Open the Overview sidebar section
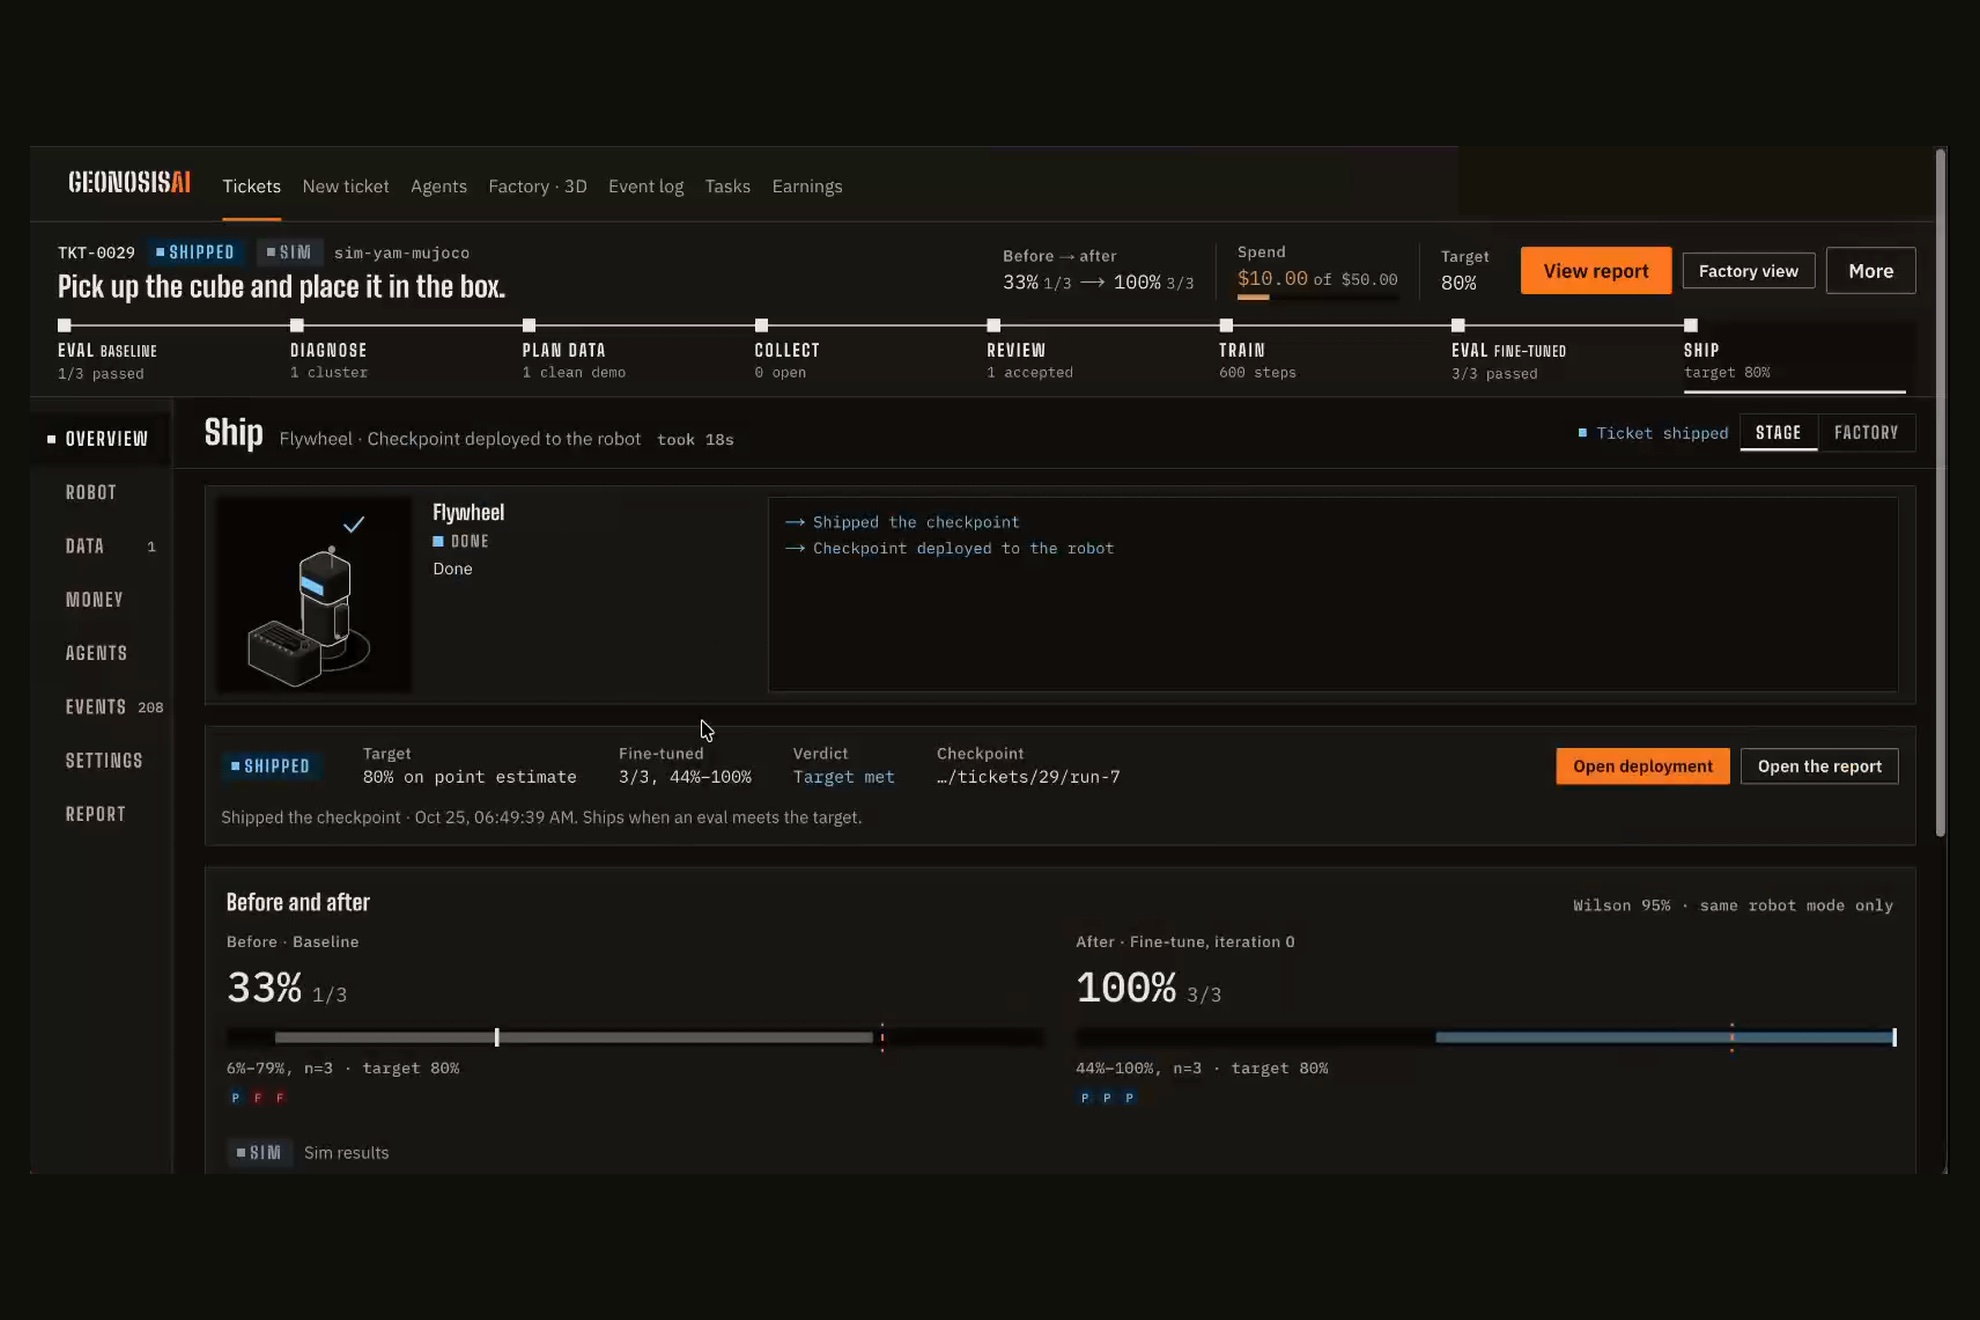Screen dimensions: 1980x1320 (x=100, y=439)
